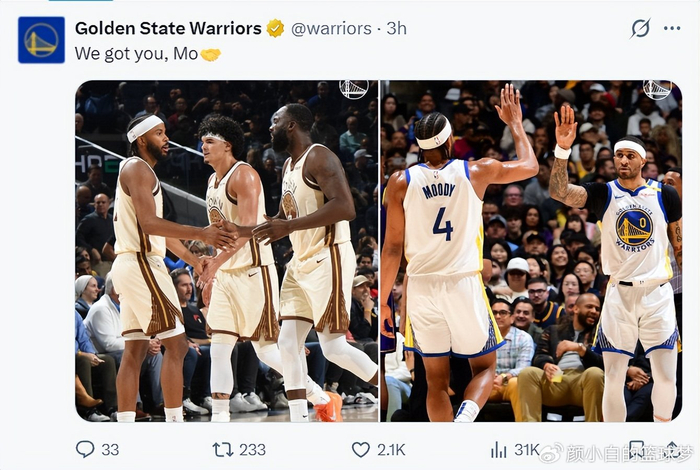Screen dimensions: 700x470
Task: Open the Warriors profile avatar logo
Action: [41, 40]
